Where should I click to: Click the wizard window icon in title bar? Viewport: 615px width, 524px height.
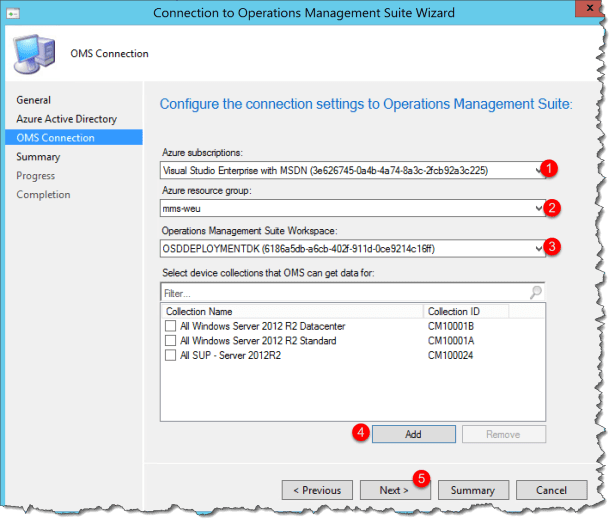13,14
